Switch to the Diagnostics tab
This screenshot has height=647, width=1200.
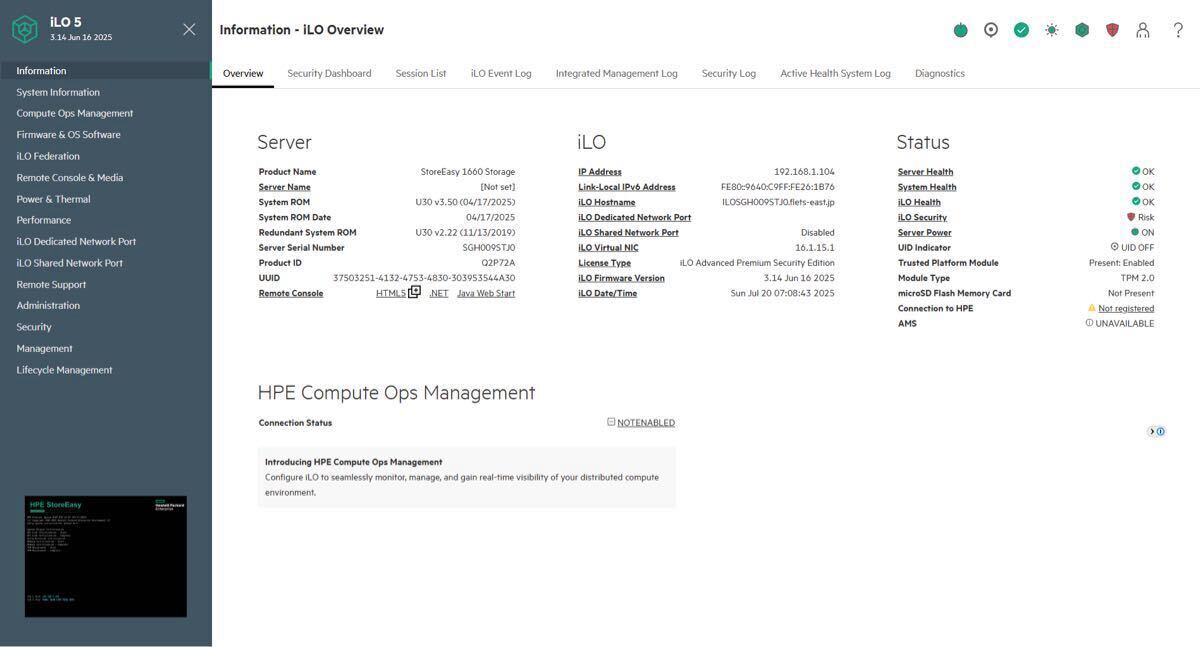click(940, 73)
